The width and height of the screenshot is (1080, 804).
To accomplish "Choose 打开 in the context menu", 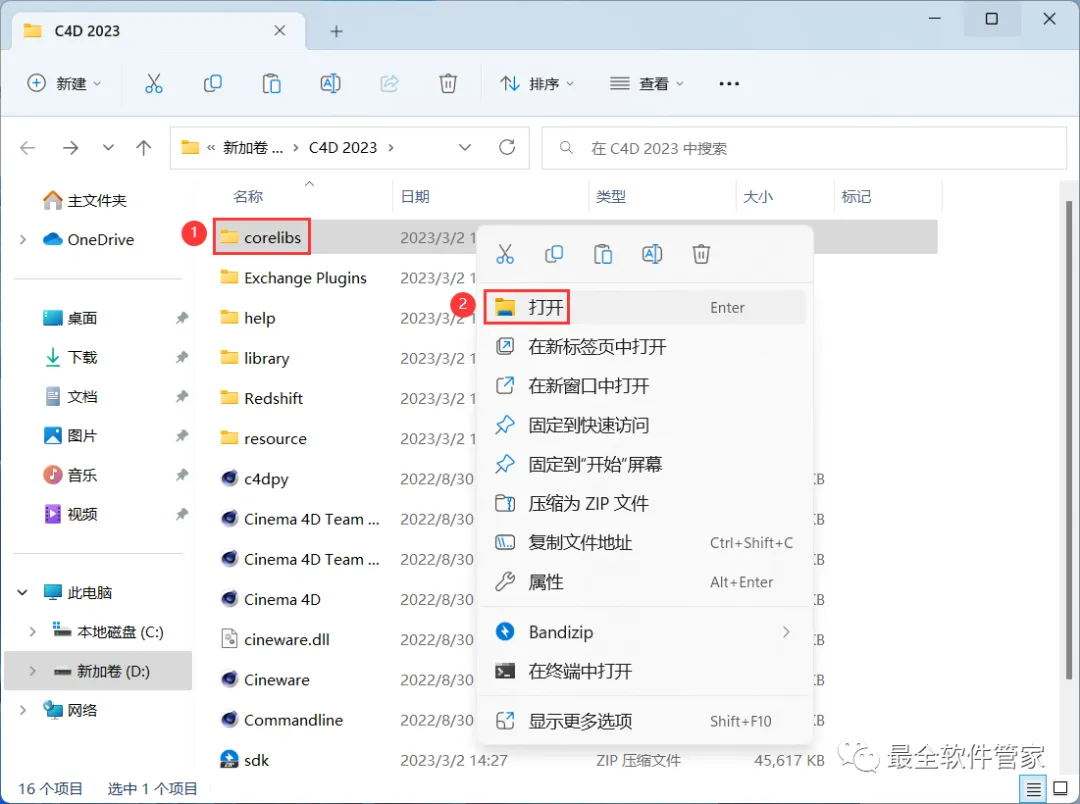I will pyautogui.click(x=645, y=307).
